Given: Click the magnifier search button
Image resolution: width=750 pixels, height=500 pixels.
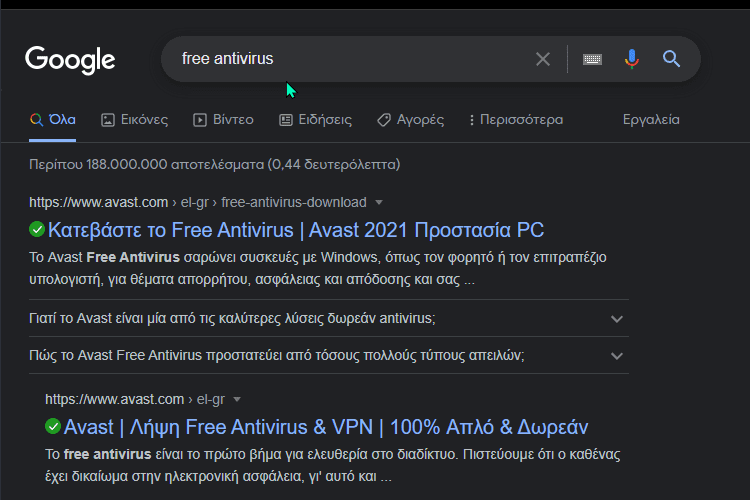Looking at the screenshot, I should tap(671, 59).
